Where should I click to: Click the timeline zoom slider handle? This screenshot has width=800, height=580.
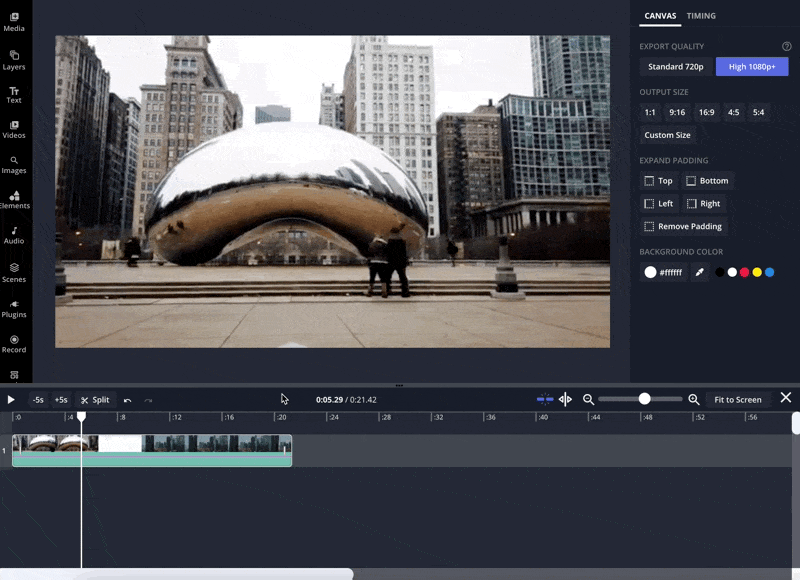tap(645, 399)
